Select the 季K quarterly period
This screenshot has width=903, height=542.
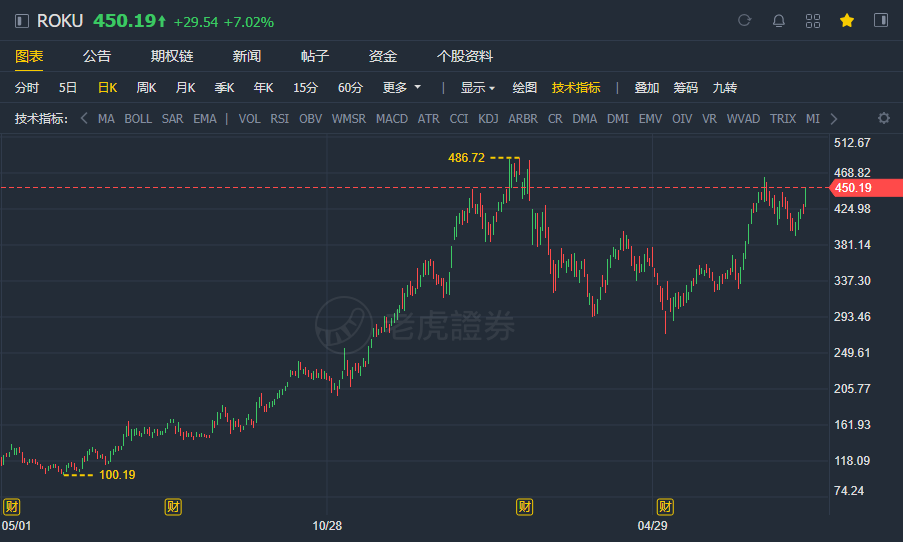pos(224,88)
